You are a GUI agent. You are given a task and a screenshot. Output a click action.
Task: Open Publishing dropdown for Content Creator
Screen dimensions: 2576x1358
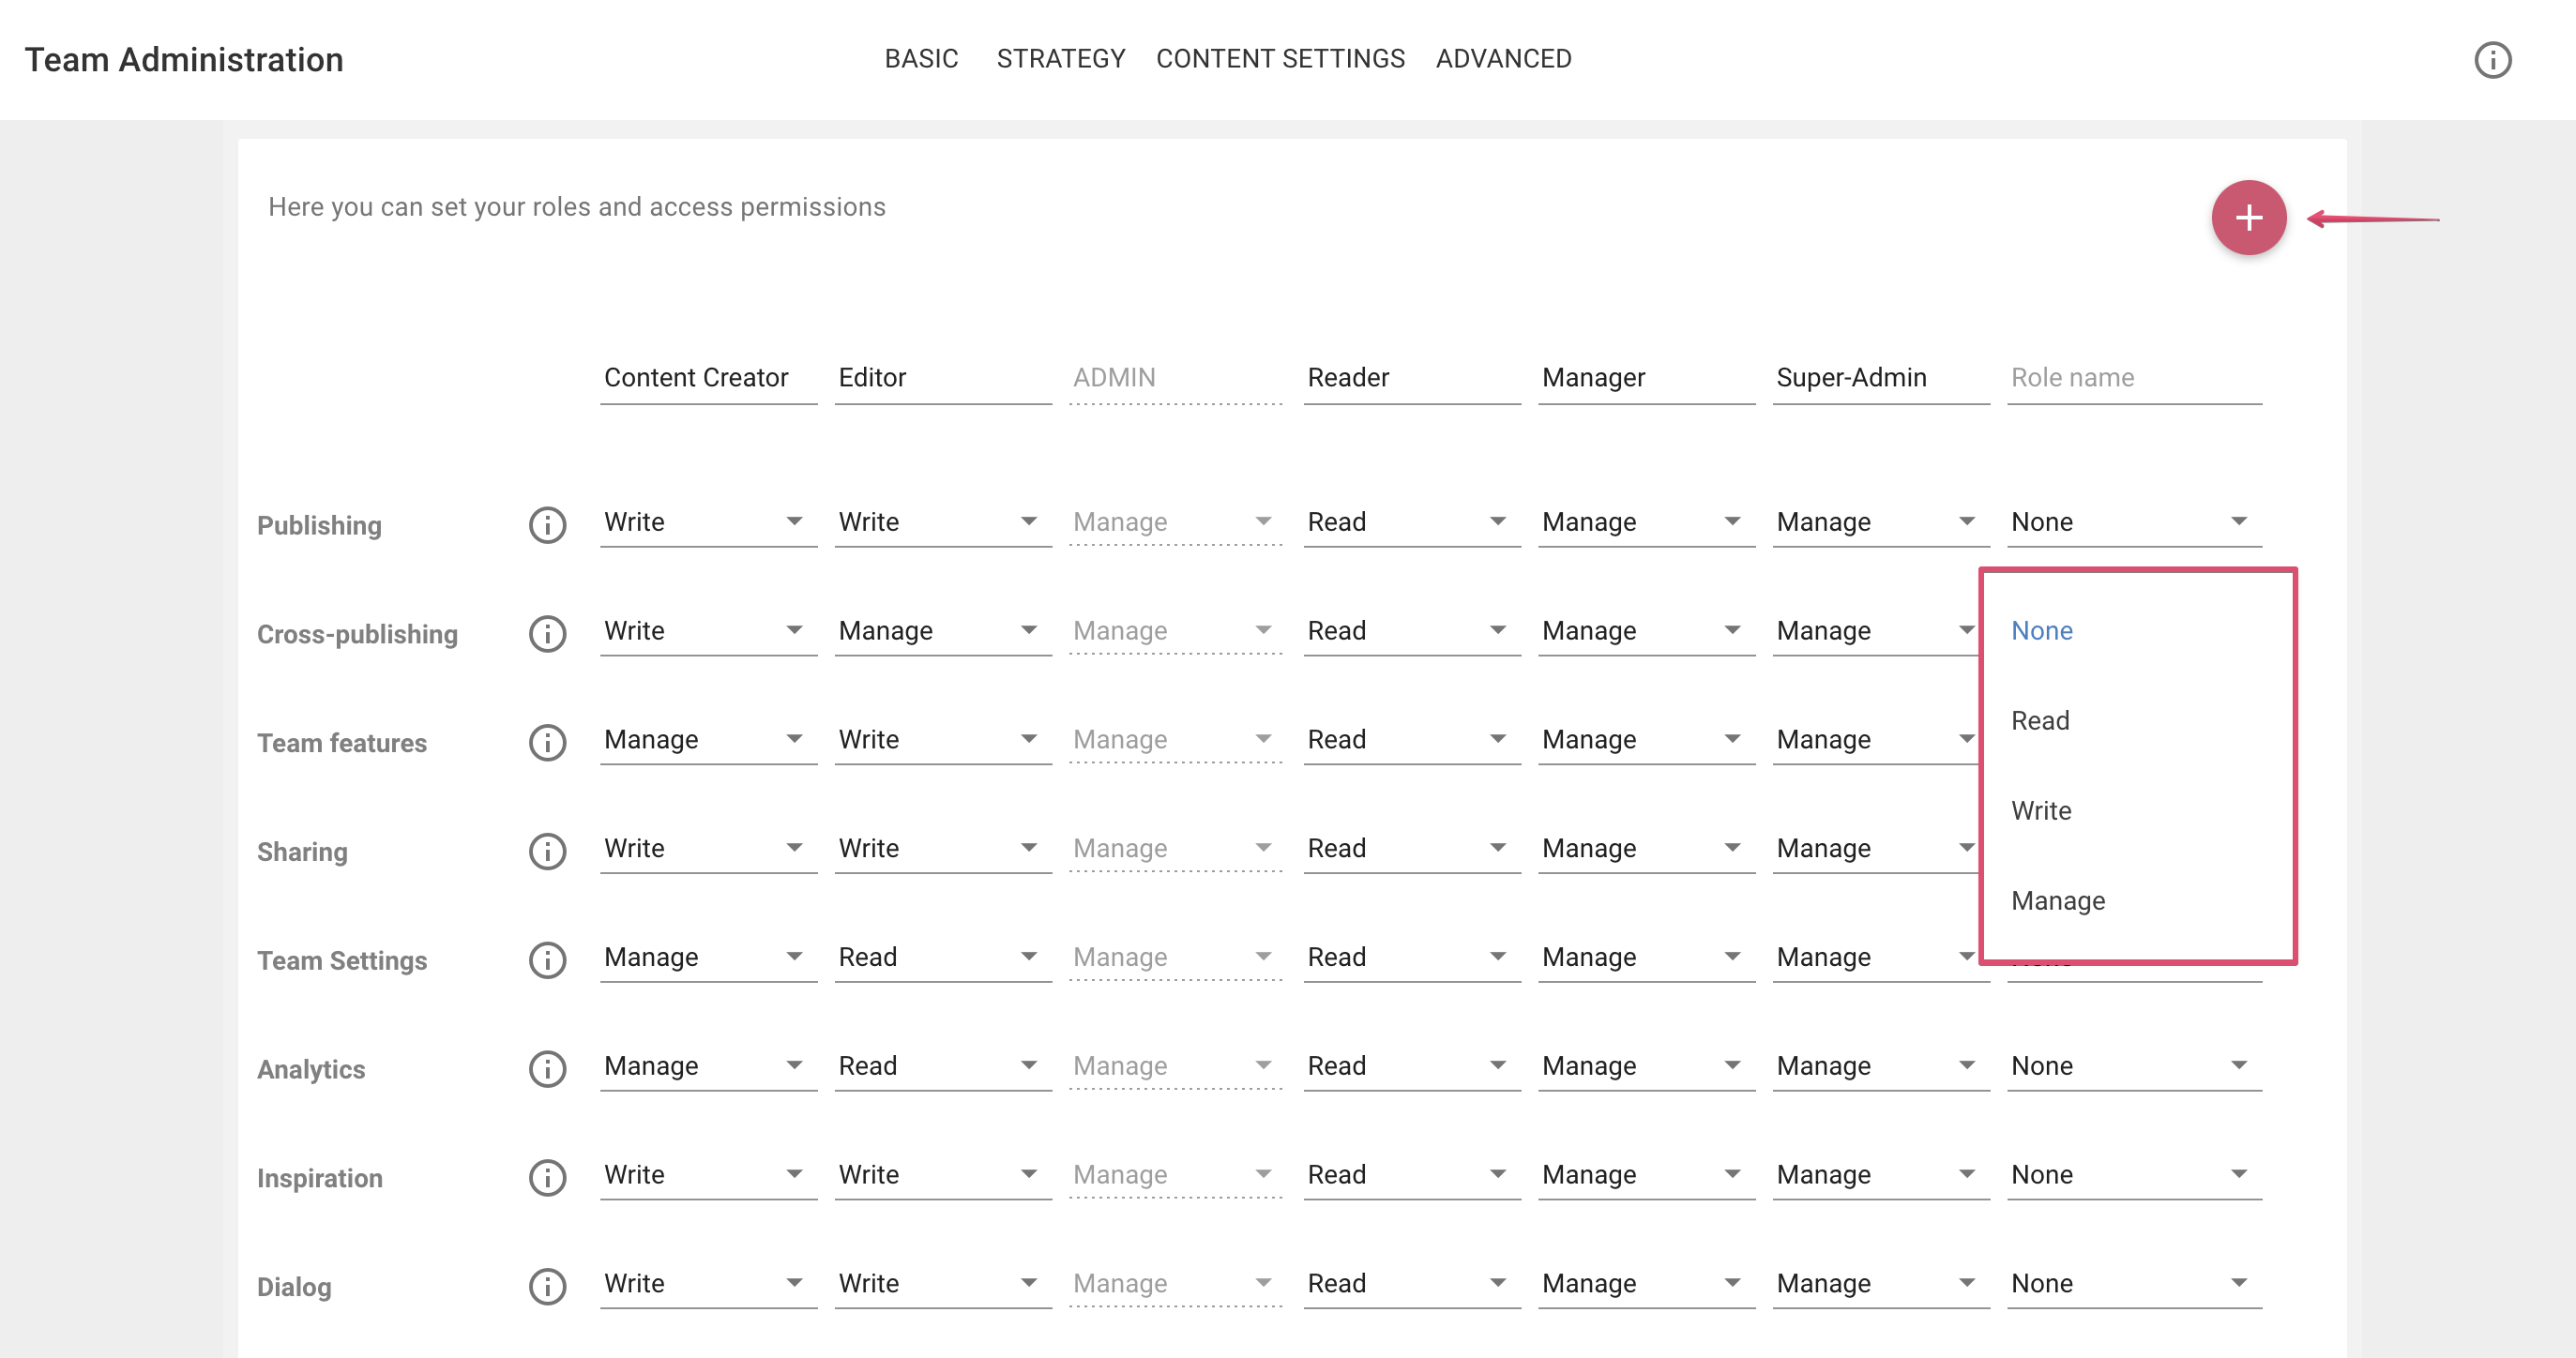(x=708, y=522)
